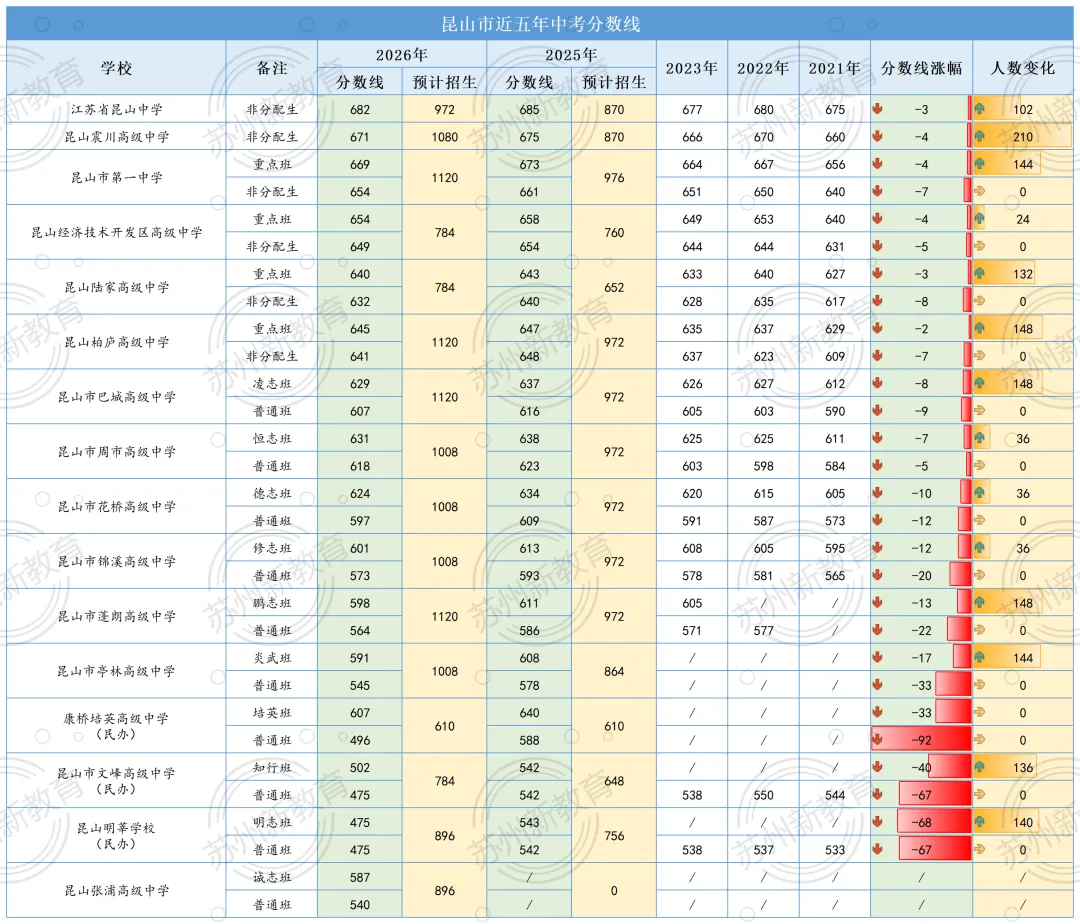Click the 2025 enrollment cell 864
Viewport: 1080px width, 924px height.
coord(614,671)
